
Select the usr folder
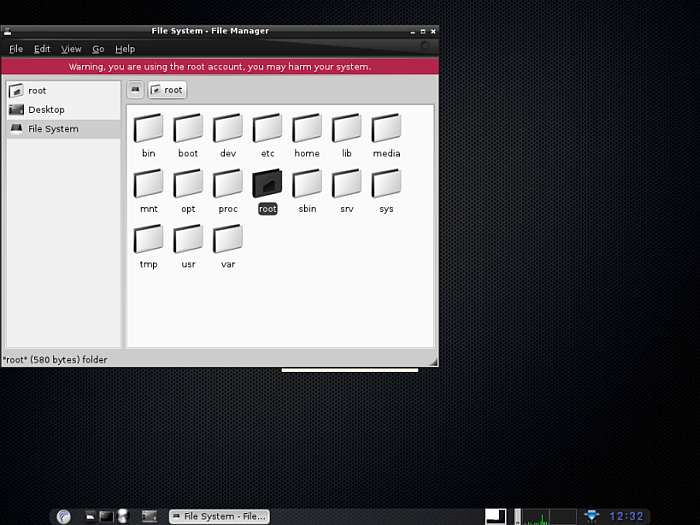188,240
